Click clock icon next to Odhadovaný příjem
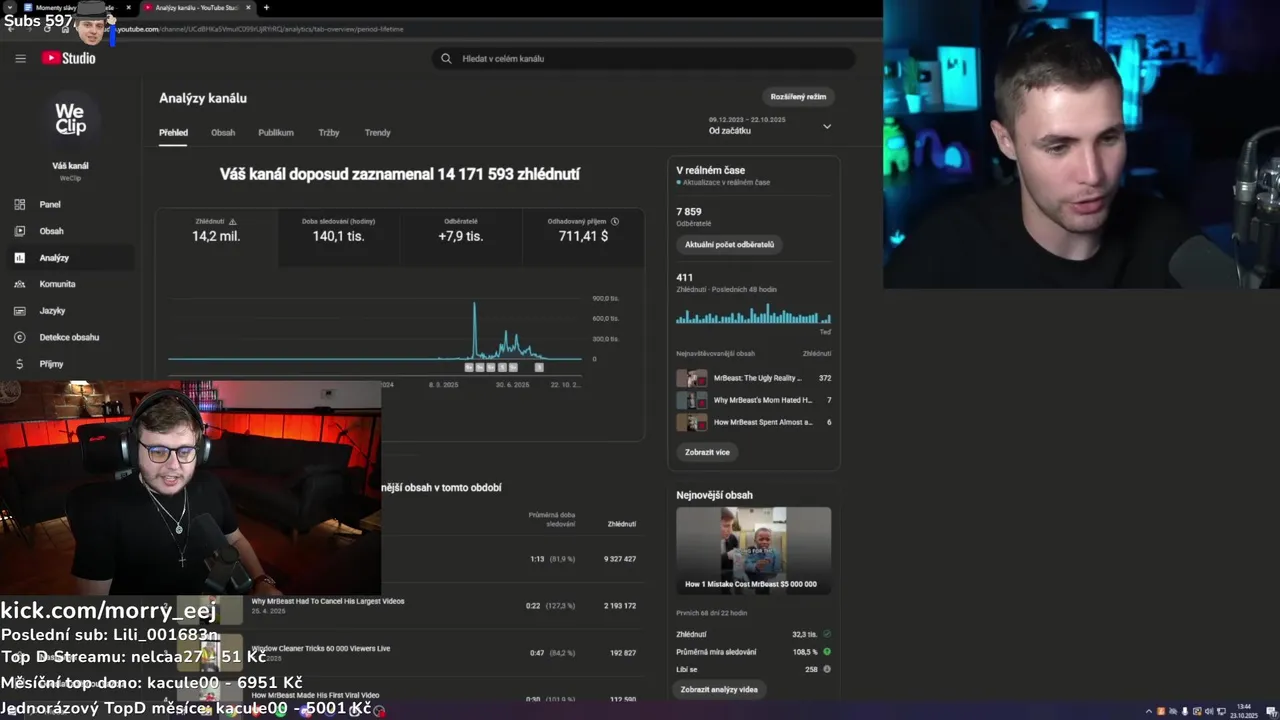The image size is (1280, 720). pyautogui.click(x=615, y=221)
